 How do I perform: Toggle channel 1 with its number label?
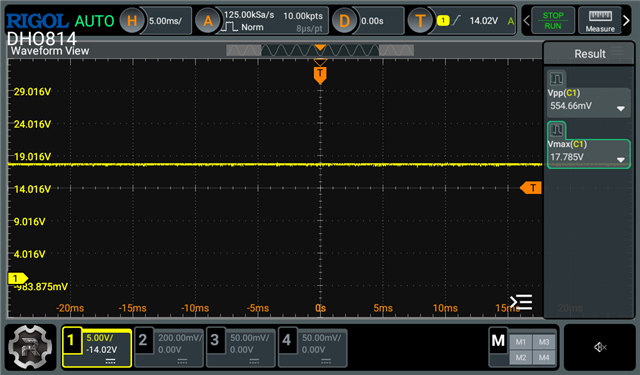(71, 340)
